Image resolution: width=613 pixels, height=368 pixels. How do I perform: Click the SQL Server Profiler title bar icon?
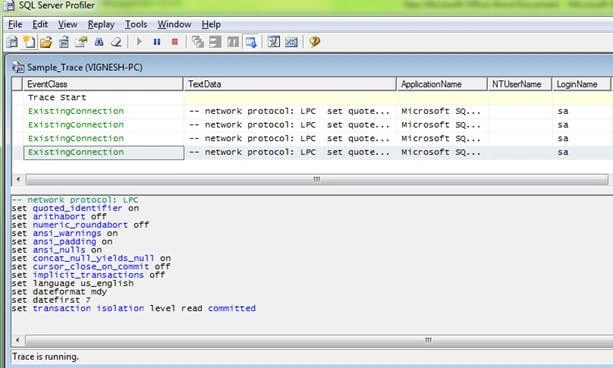coord(9,5)
